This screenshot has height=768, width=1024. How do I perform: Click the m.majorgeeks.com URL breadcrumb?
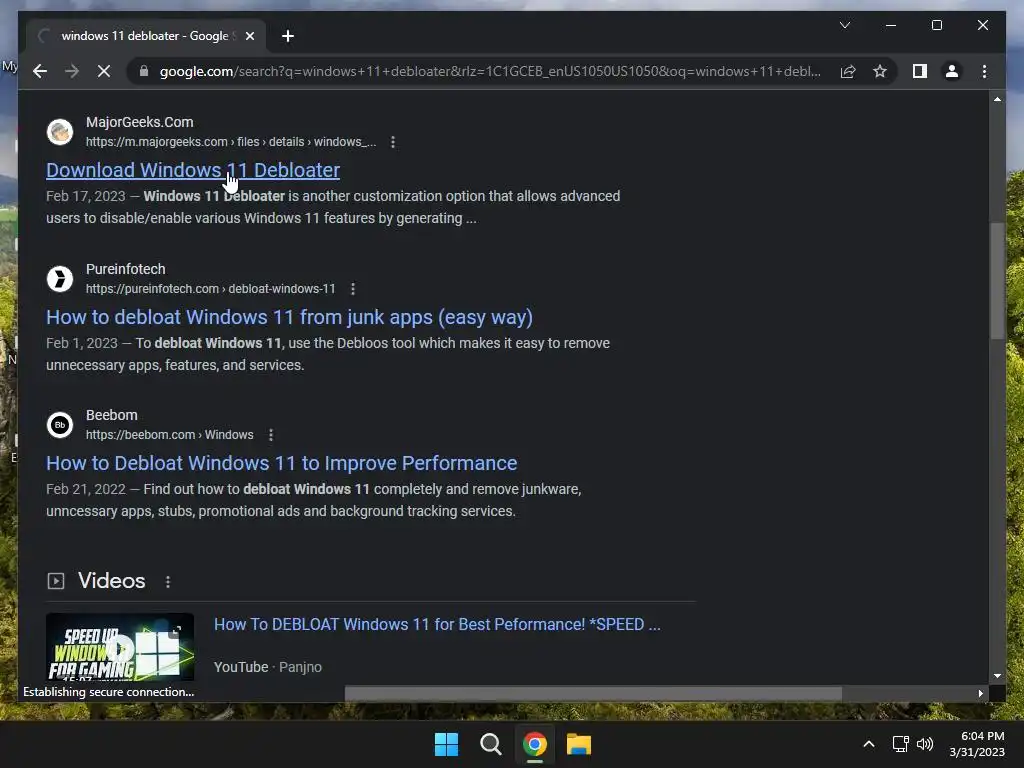tap(231, 142)
